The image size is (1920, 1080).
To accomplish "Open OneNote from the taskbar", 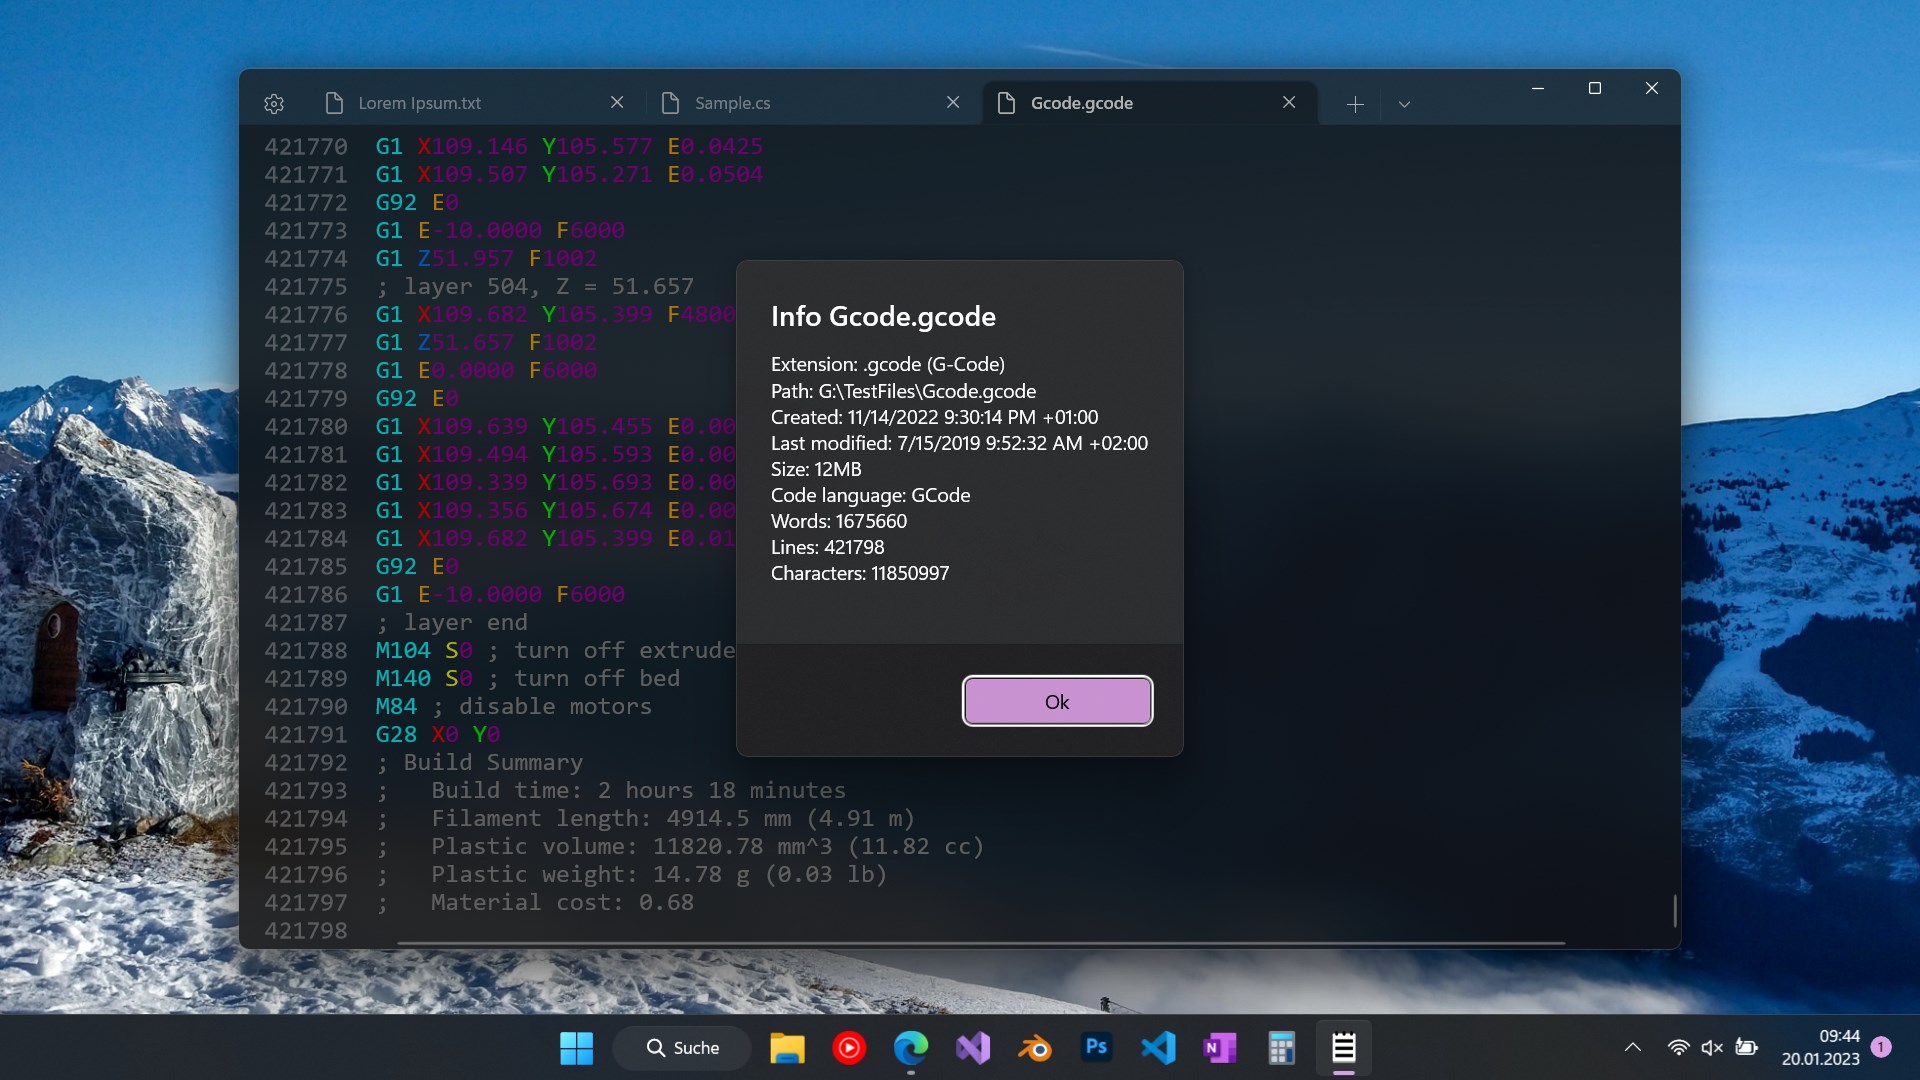I will point(1220,1048).
